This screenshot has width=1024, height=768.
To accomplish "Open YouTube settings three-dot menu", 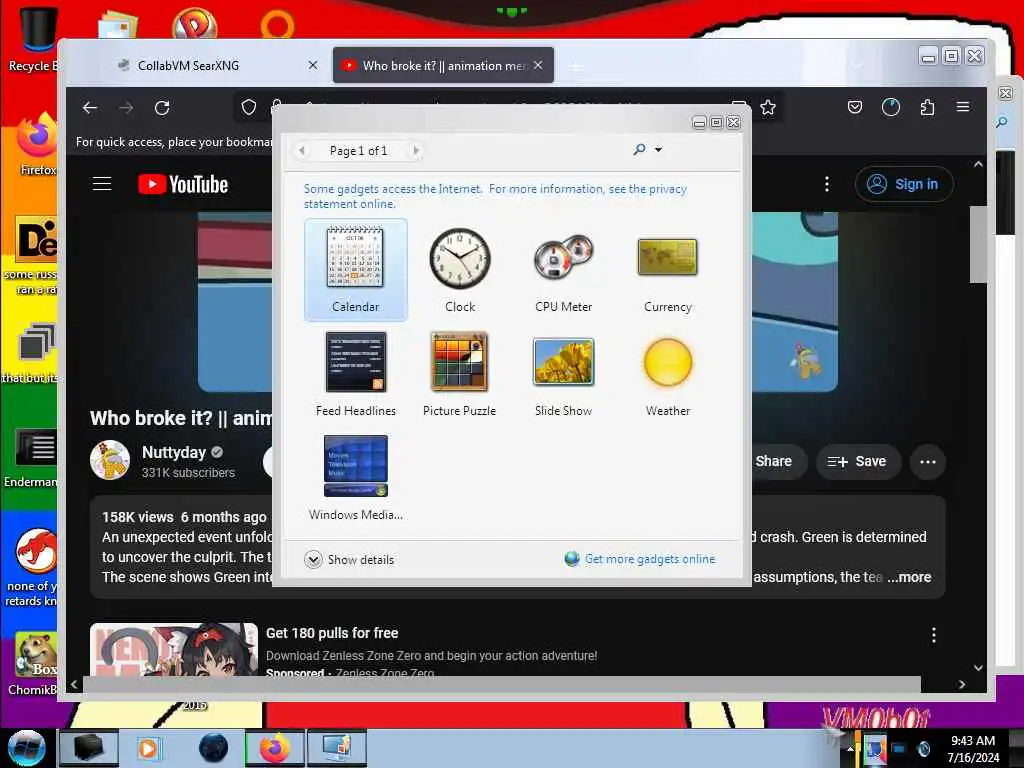I will (x=827, y=184).
